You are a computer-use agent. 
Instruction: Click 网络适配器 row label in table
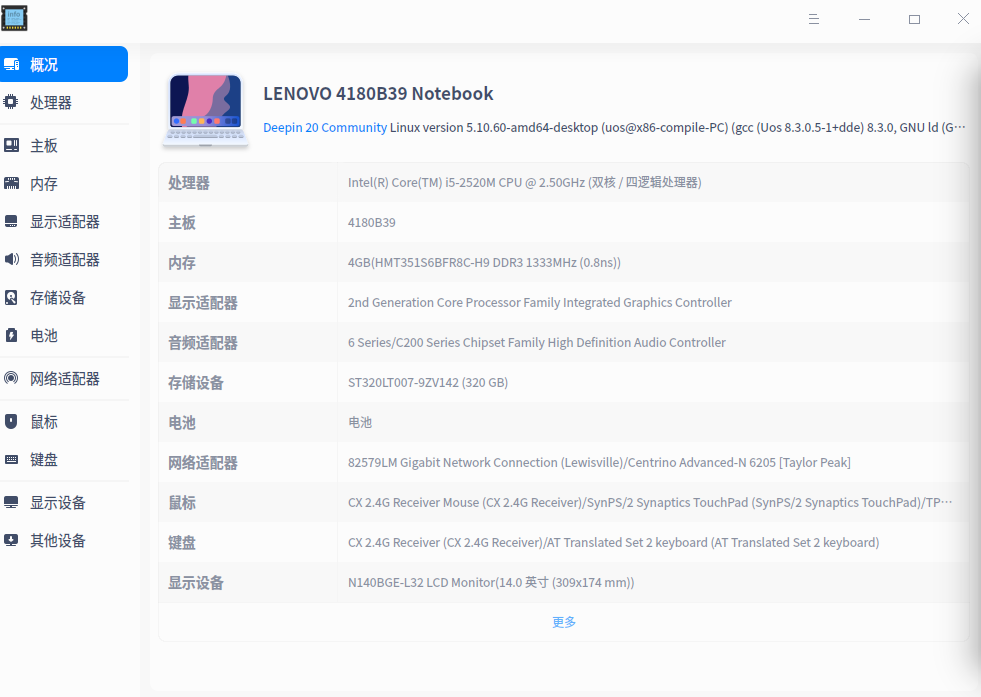pos(203,463)
